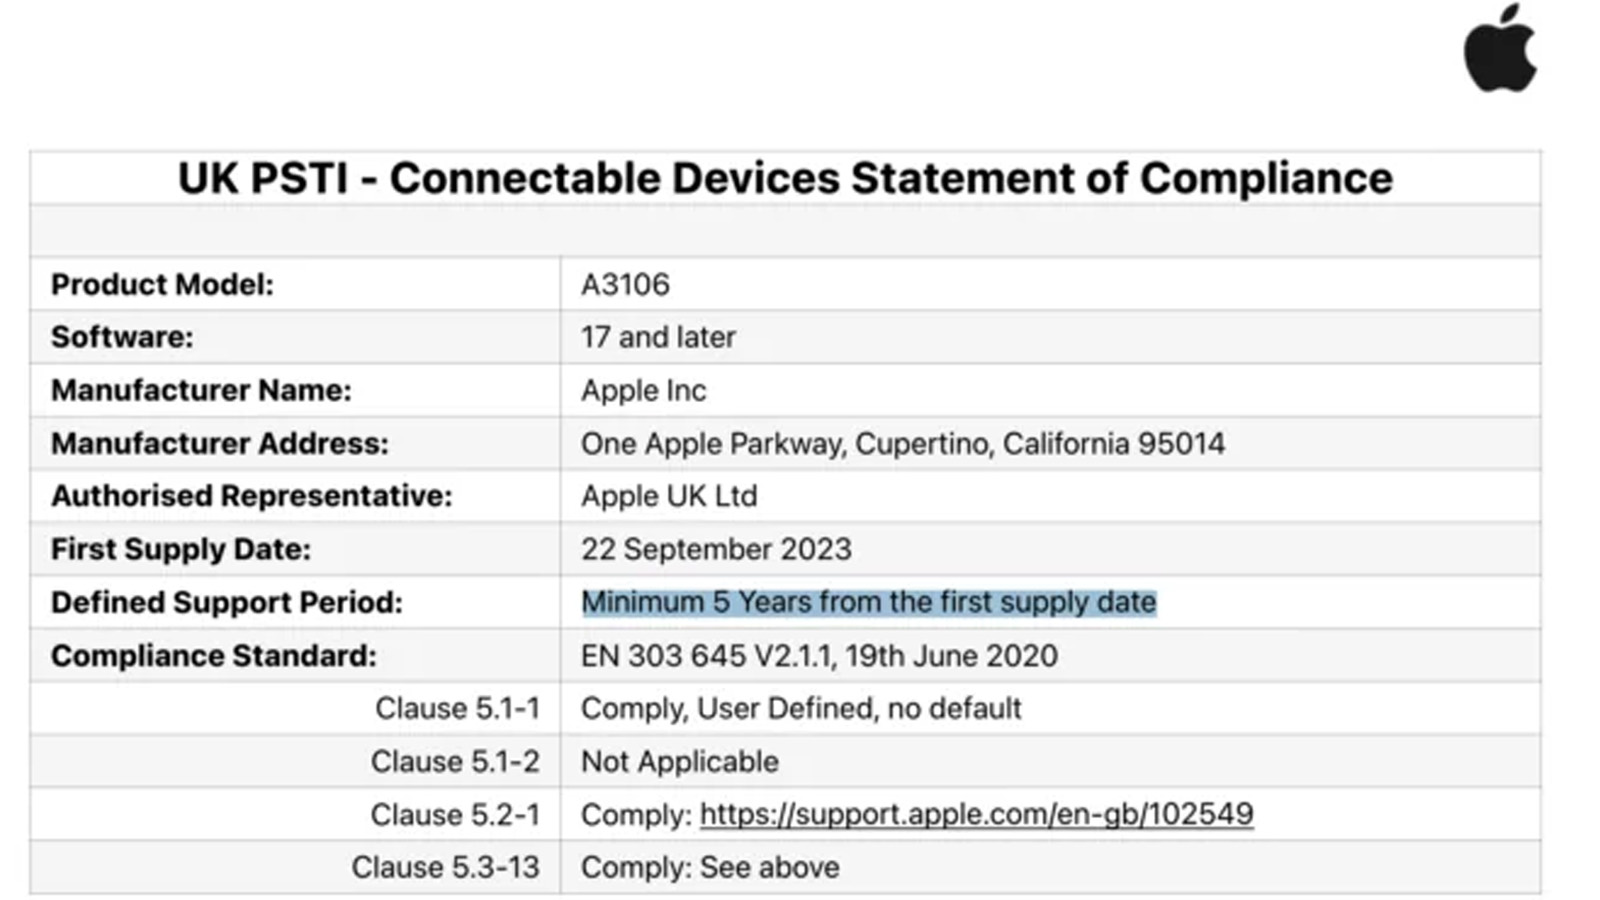
Task: Click the document title heading
Action: coord(785,178)
